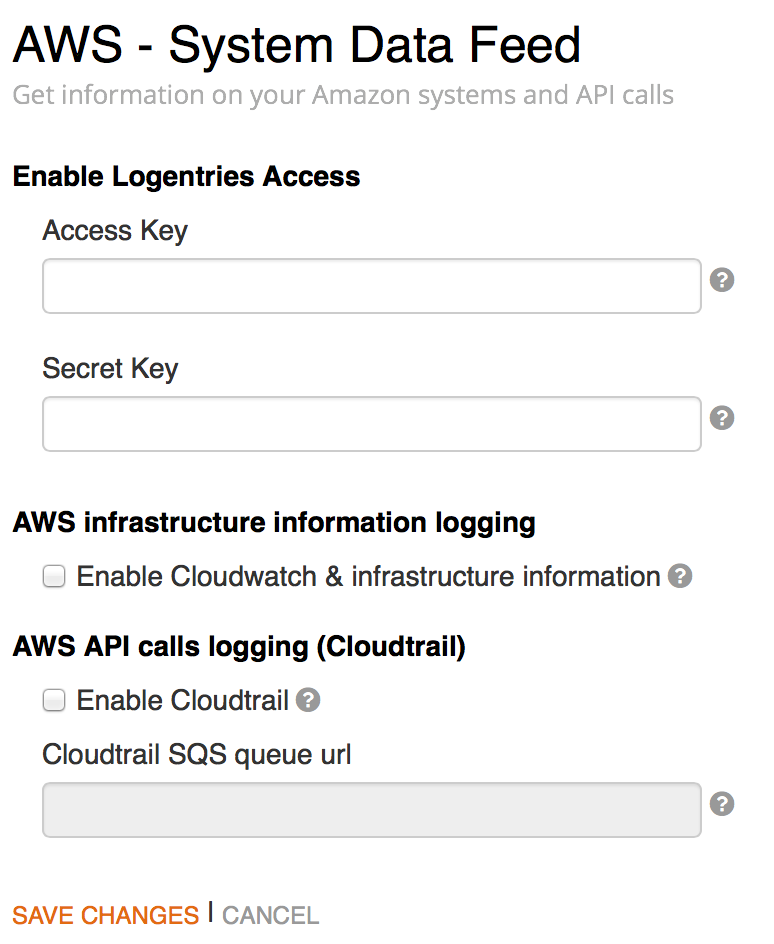This screenshot has height=944, width=774.
Task: Open the help icon next to Enable Cloudtrail
Action: 308,700
